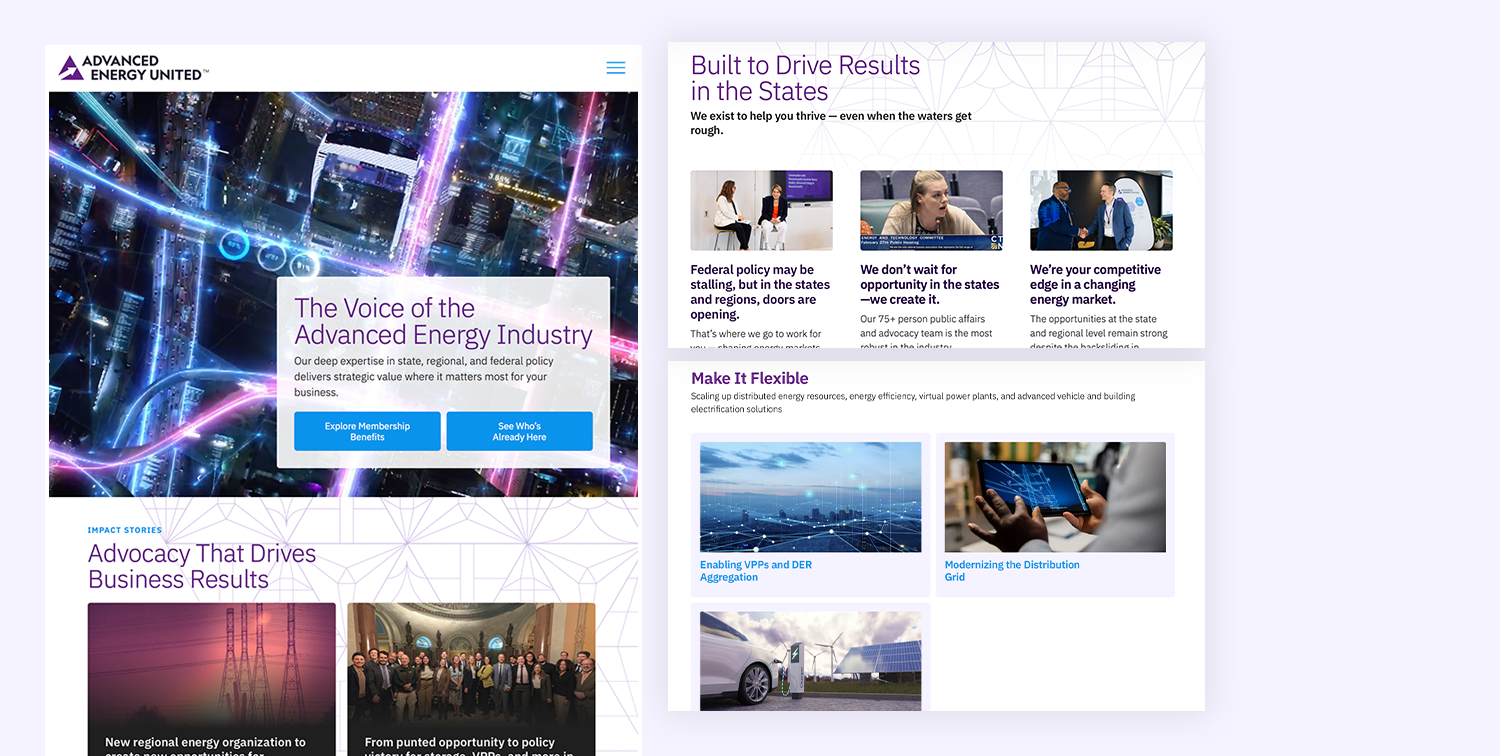Select the We don't wait for opportunity headline
The width and height of the screenshot is (1500, 756).
(930, 284)
